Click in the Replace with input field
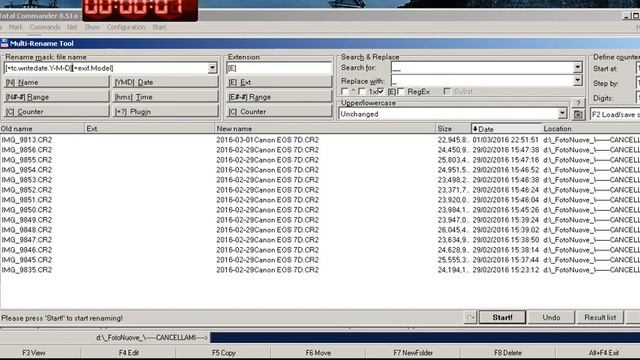Viewport: 640px width, 360px height. (482, 80)
